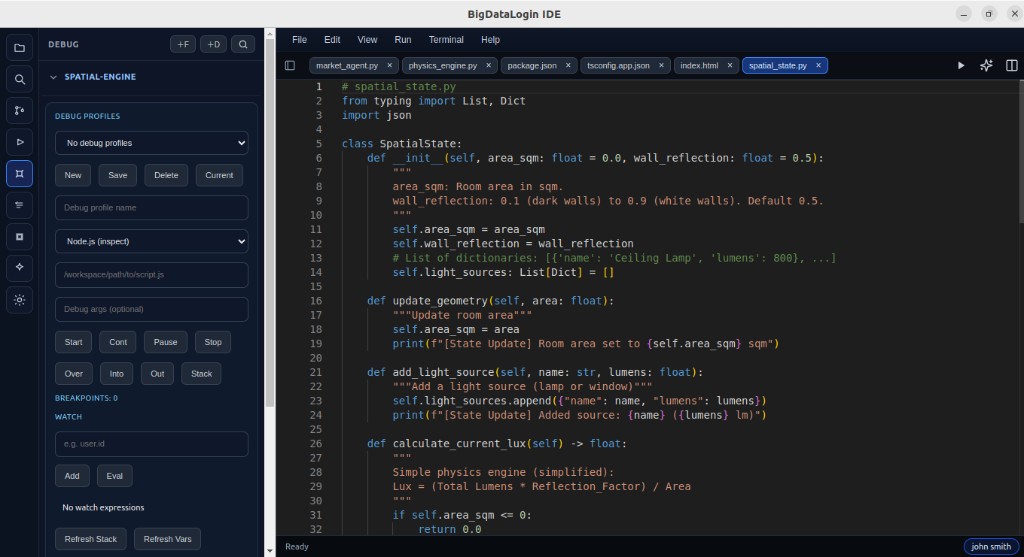Click the Current profile button
The height and width of the screenshot is (557, 1024).
219,175
